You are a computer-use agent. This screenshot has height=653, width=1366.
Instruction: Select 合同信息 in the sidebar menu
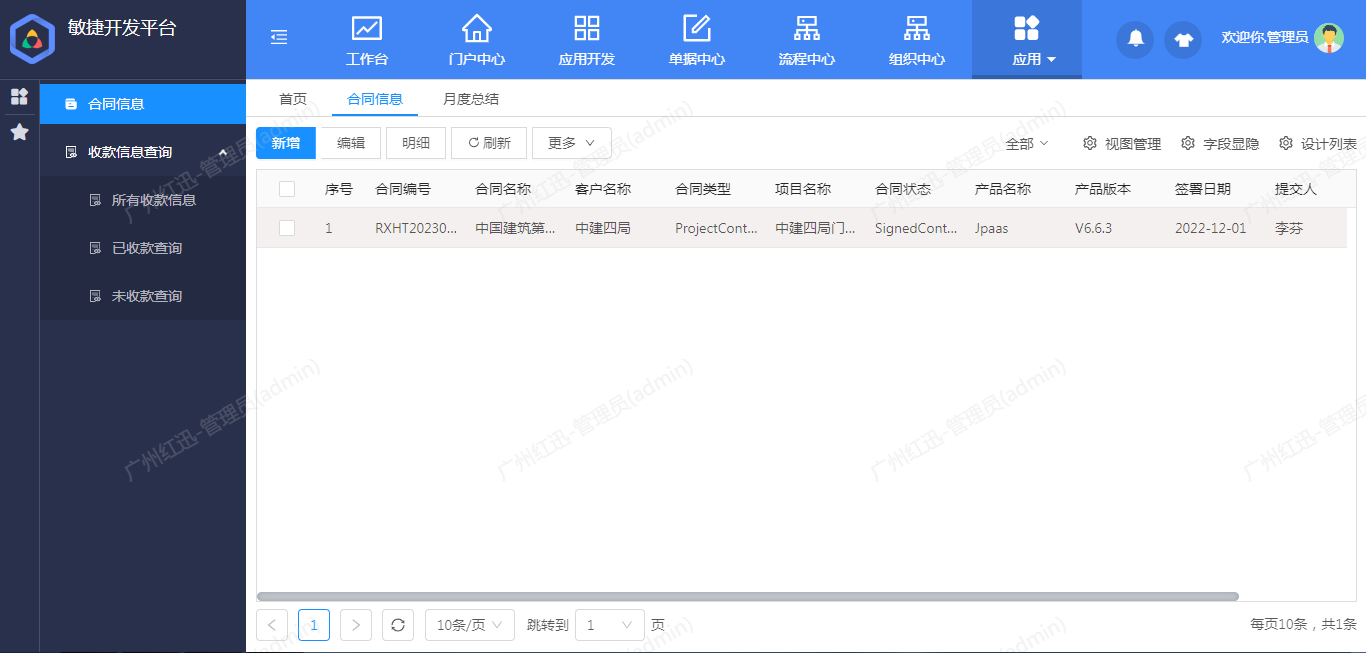click(143, 104)
